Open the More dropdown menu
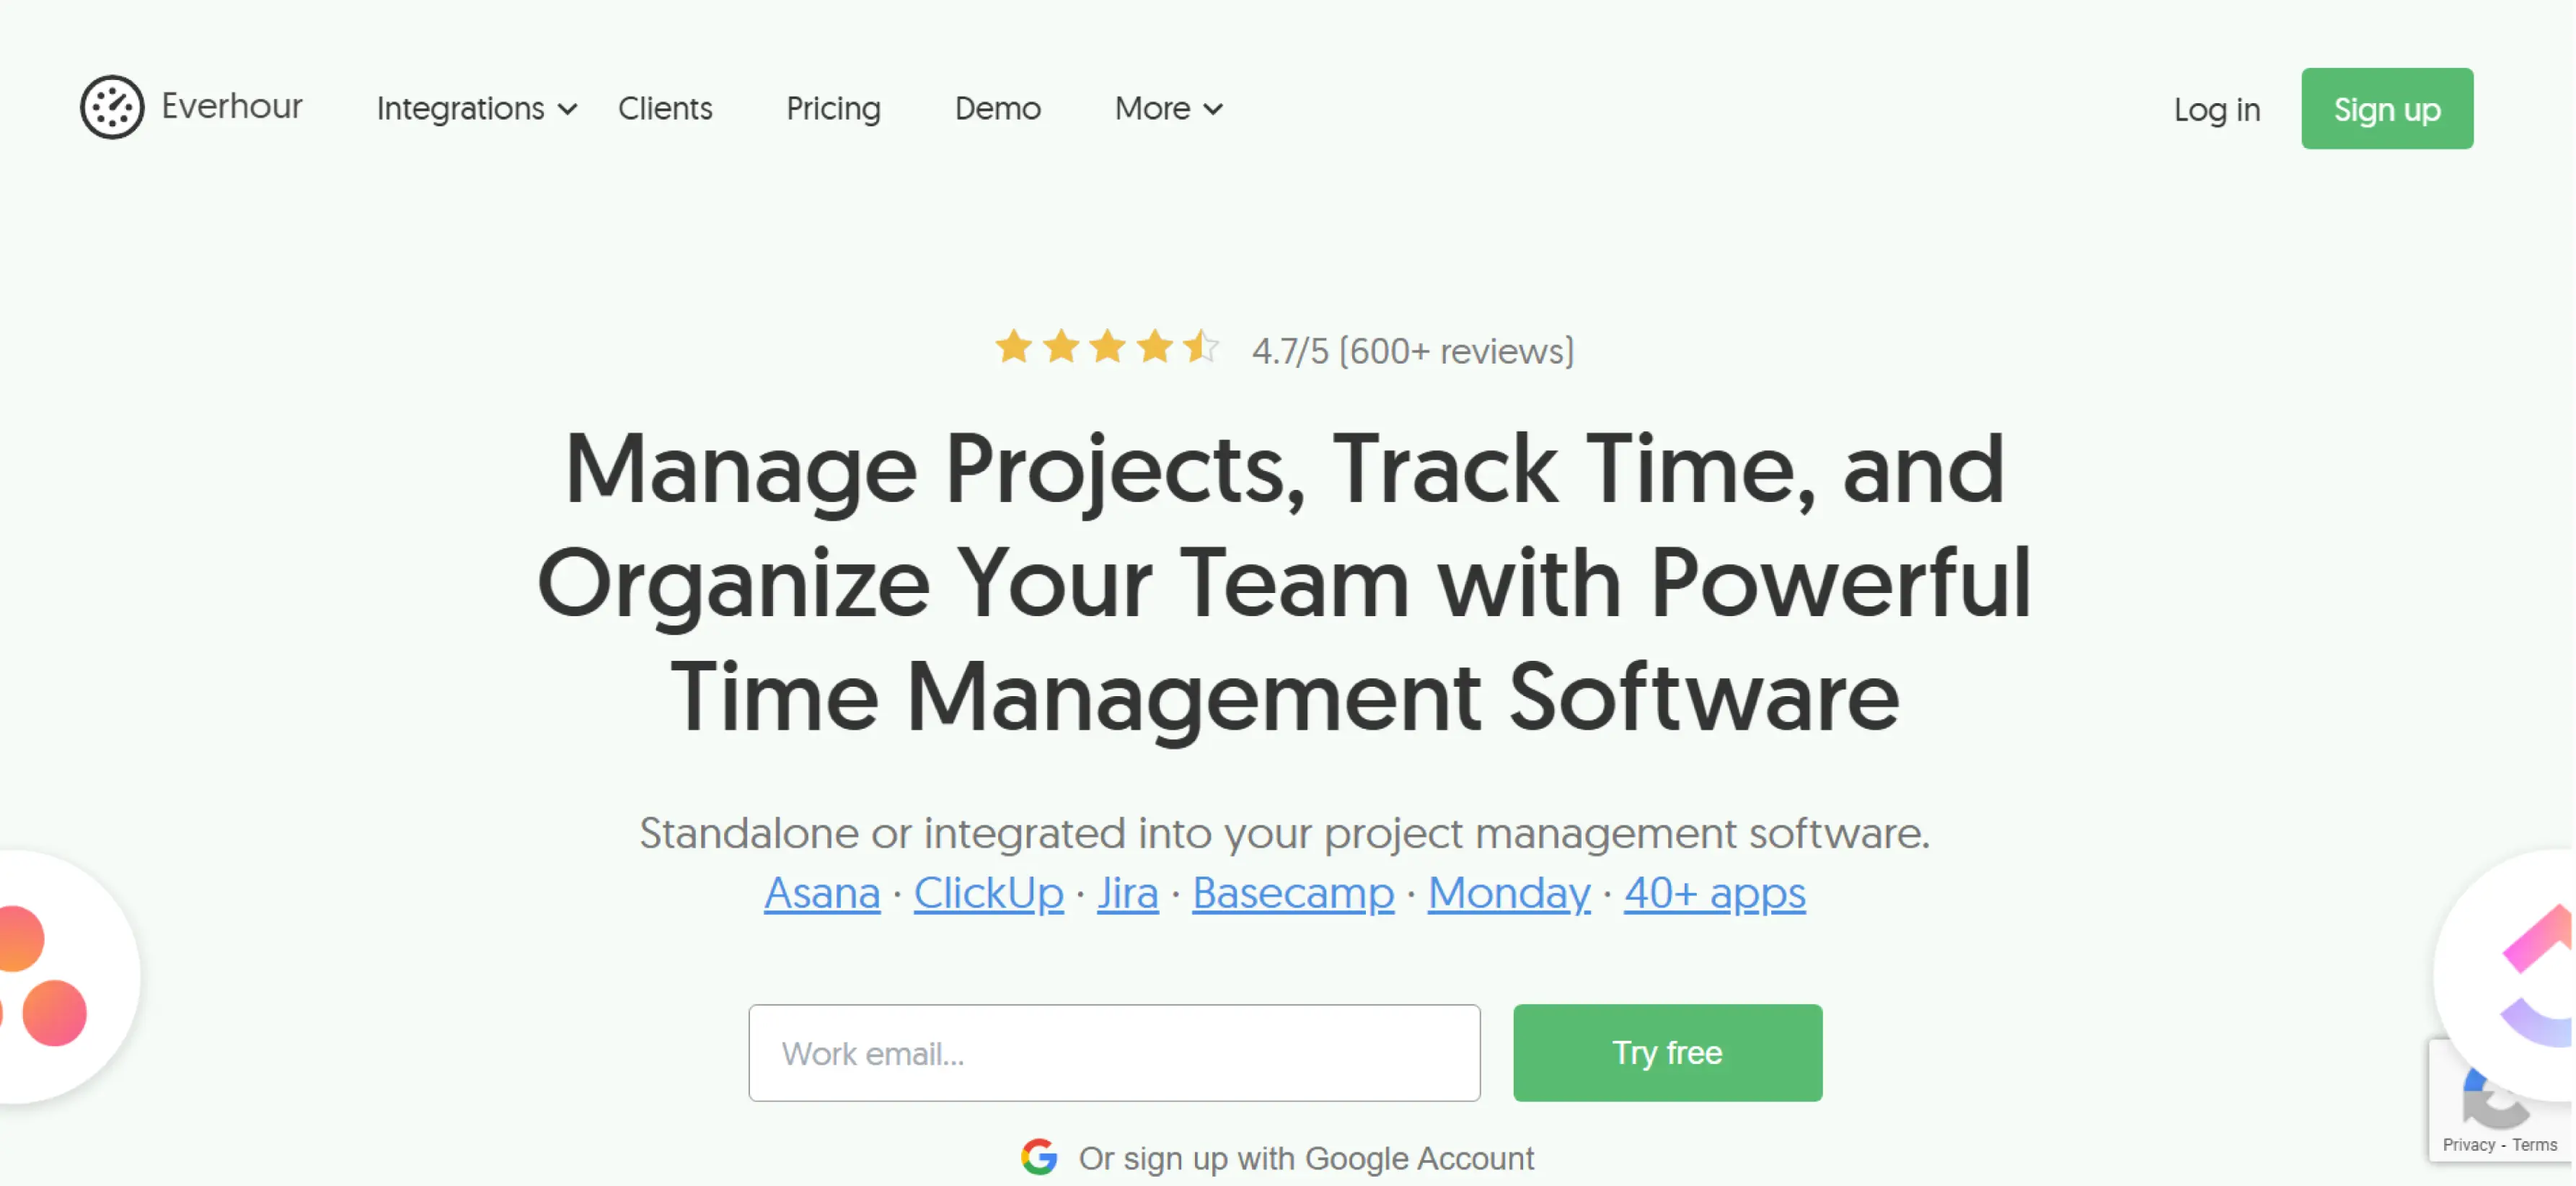2576x1186 pixels. [1168, 108]
